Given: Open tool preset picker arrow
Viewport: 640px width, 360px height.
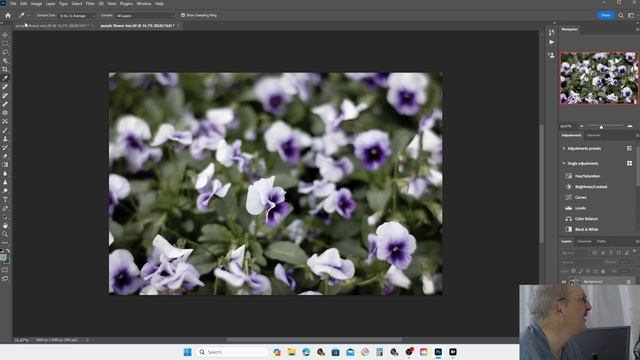Looking at the screenshot, I should 29,16.
